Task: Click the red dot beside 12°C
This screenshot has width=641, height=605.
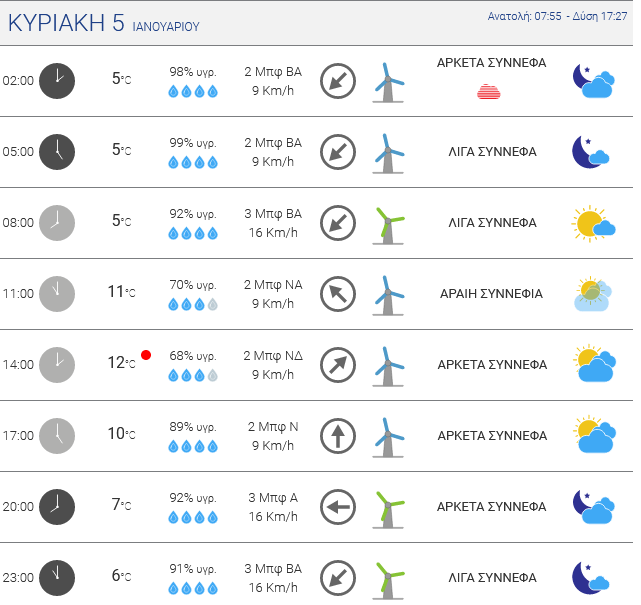Action: [146, 355]
